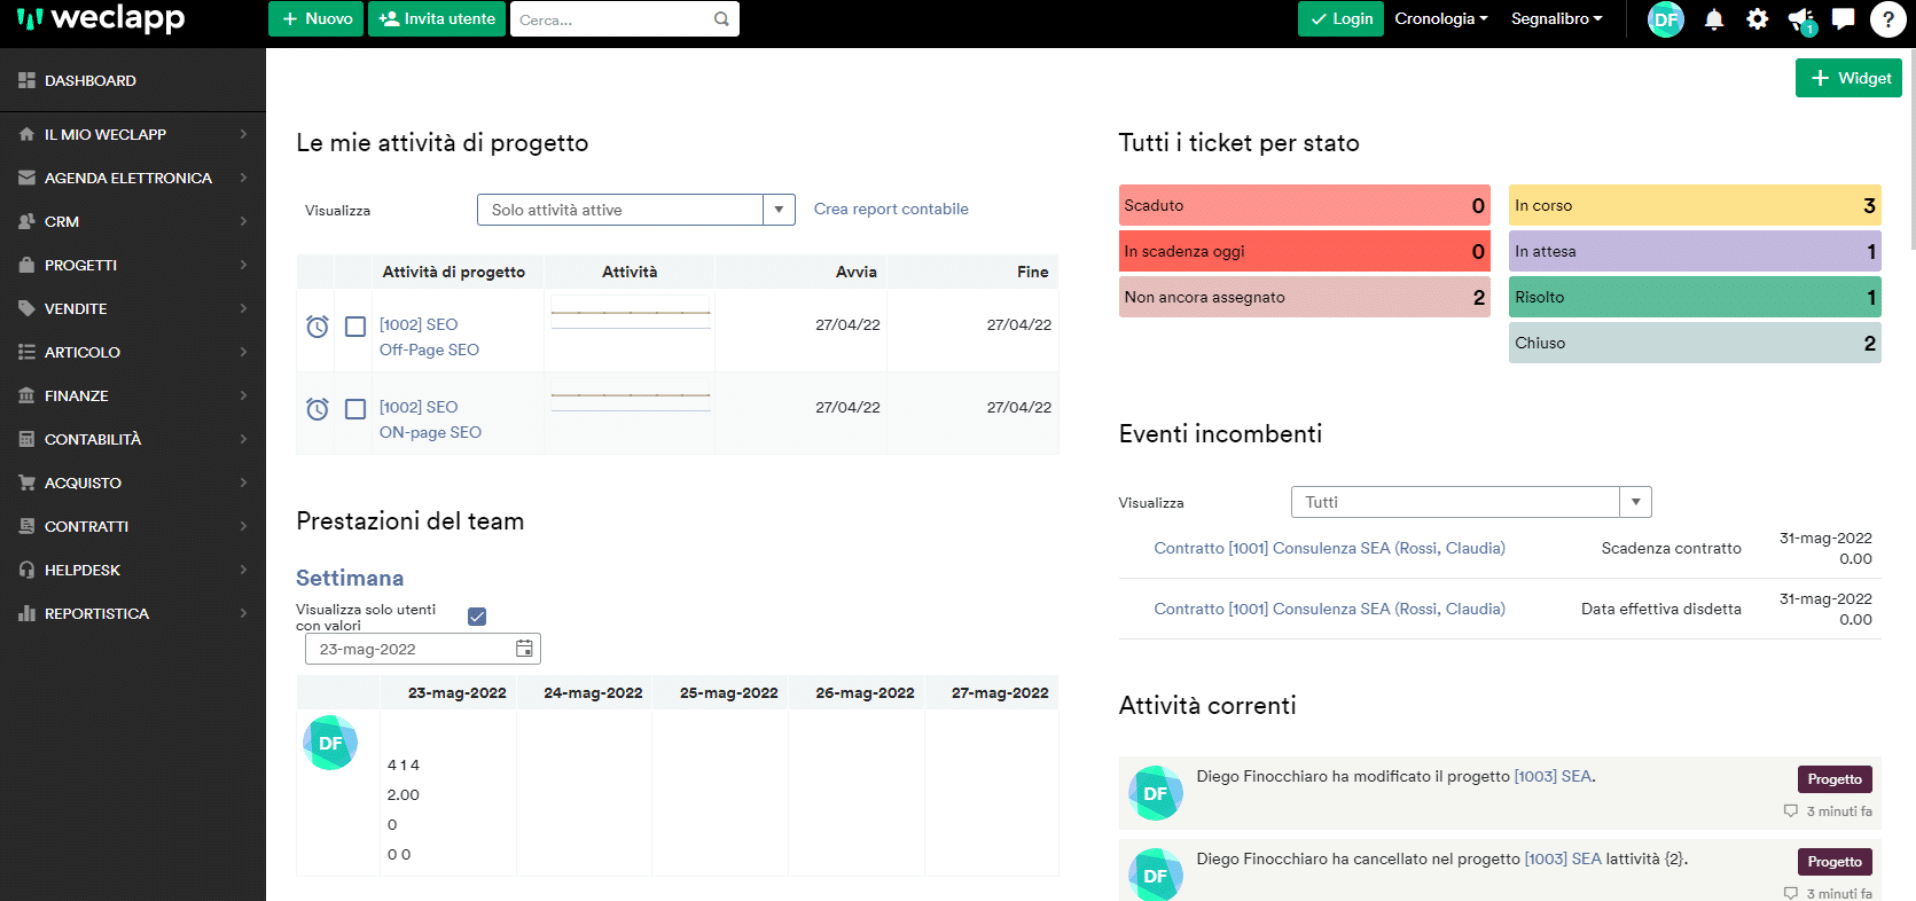Click Invita utente button

pos(437,19)
